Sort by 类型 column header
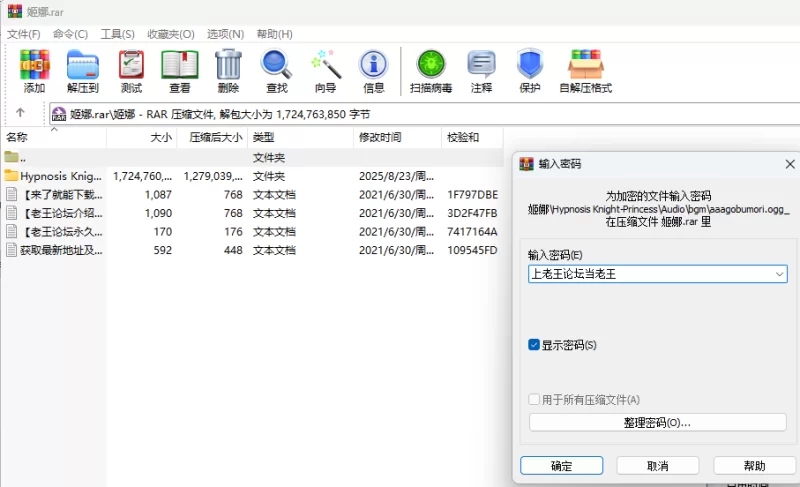Screen dimensions: 800x487 pyautogui.click(x=301, y=137)
